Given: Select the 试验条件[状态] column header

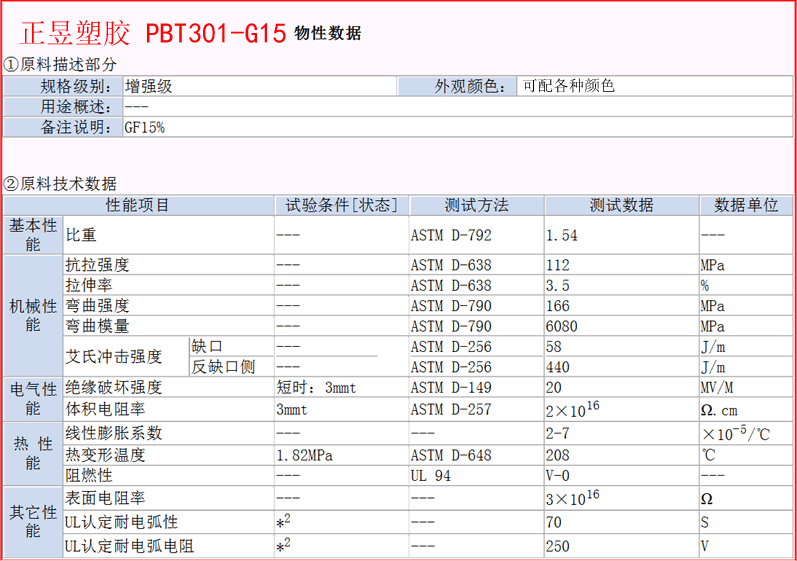Looking at the screenshot, I should [341, 205].
